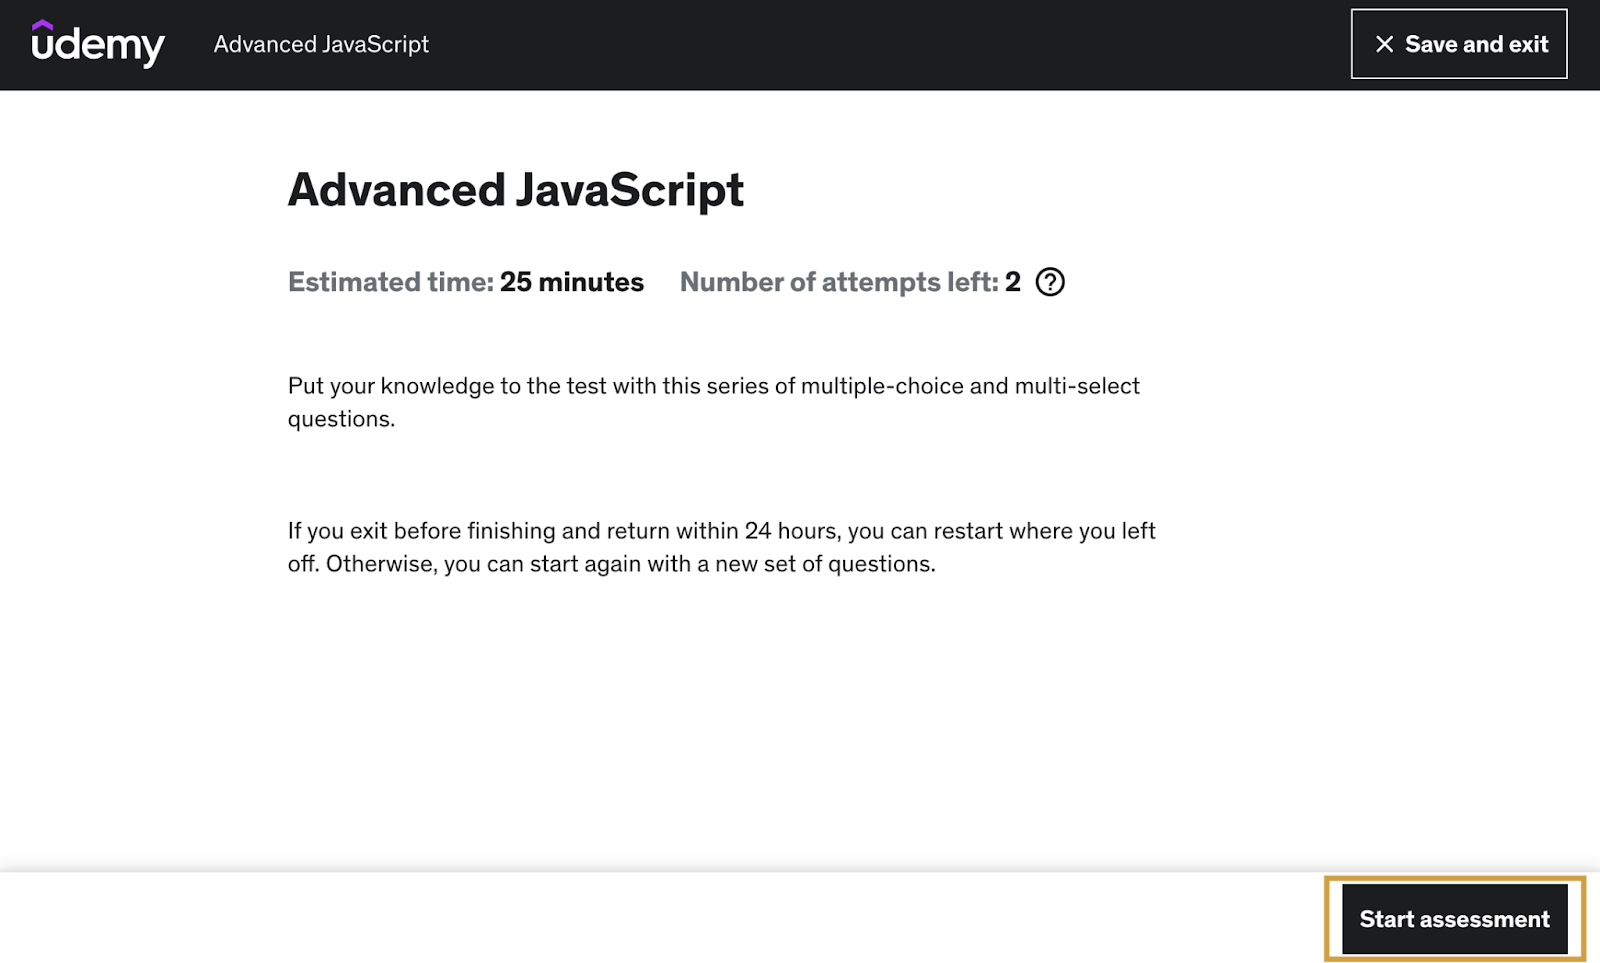The image size is (1600, 963).
Task: Start the assessment
Action: coord(1454,919)
